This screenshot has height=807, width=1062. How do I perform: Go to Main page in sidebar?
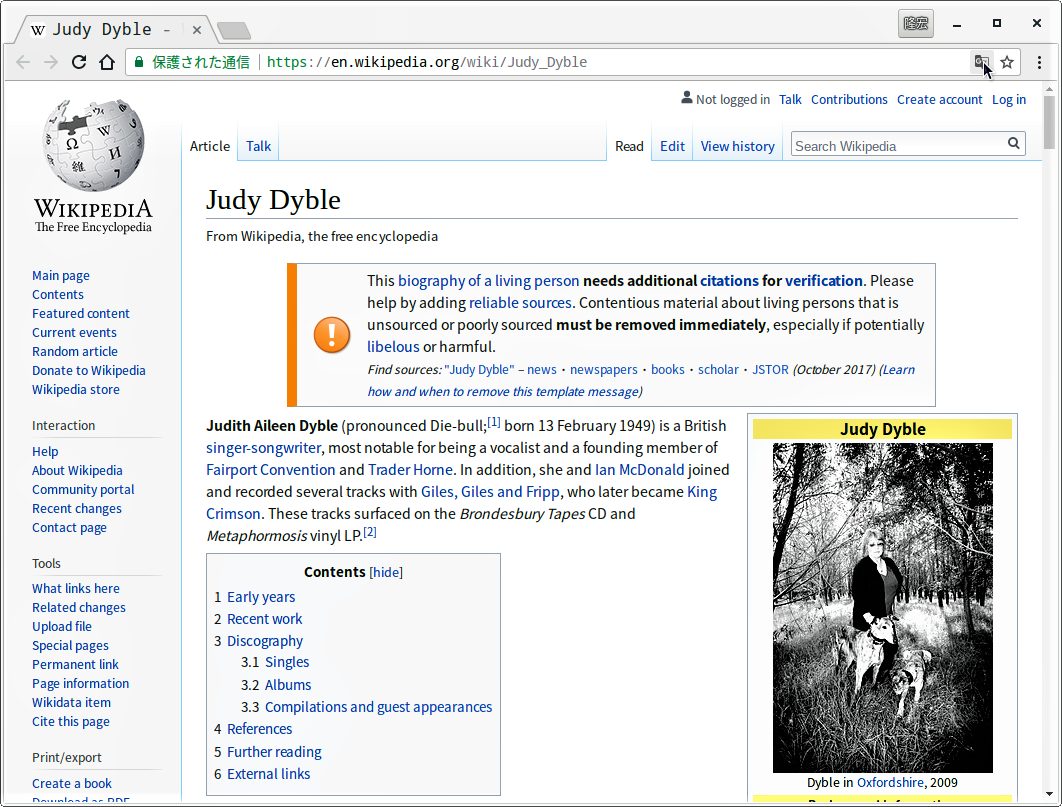click(x=60, y=276)
